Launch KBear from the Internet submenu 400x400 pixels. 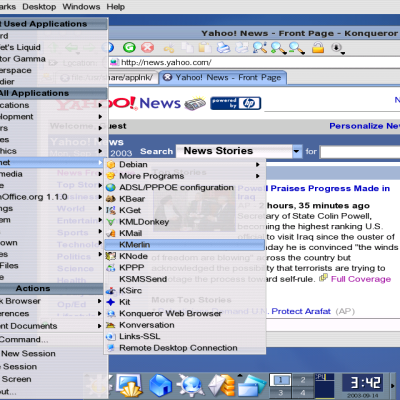click(x=185, y=199)
